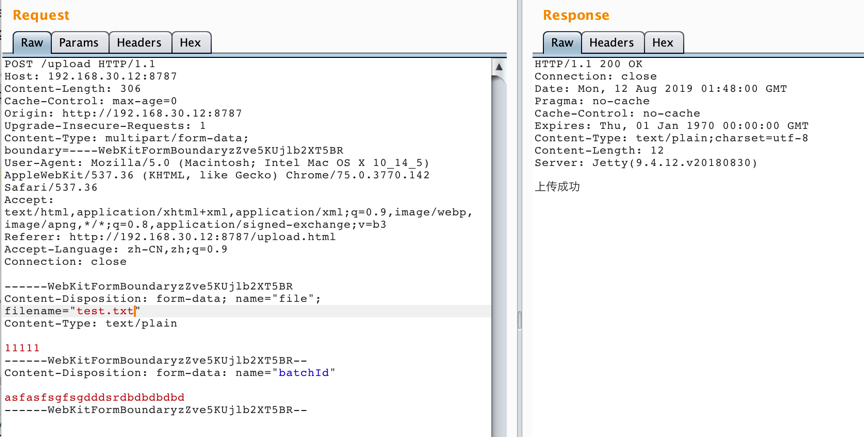Screen dimensions: 864x437
Task: Click the Server: Jetty response header line
Action: (x=646, y=163)
